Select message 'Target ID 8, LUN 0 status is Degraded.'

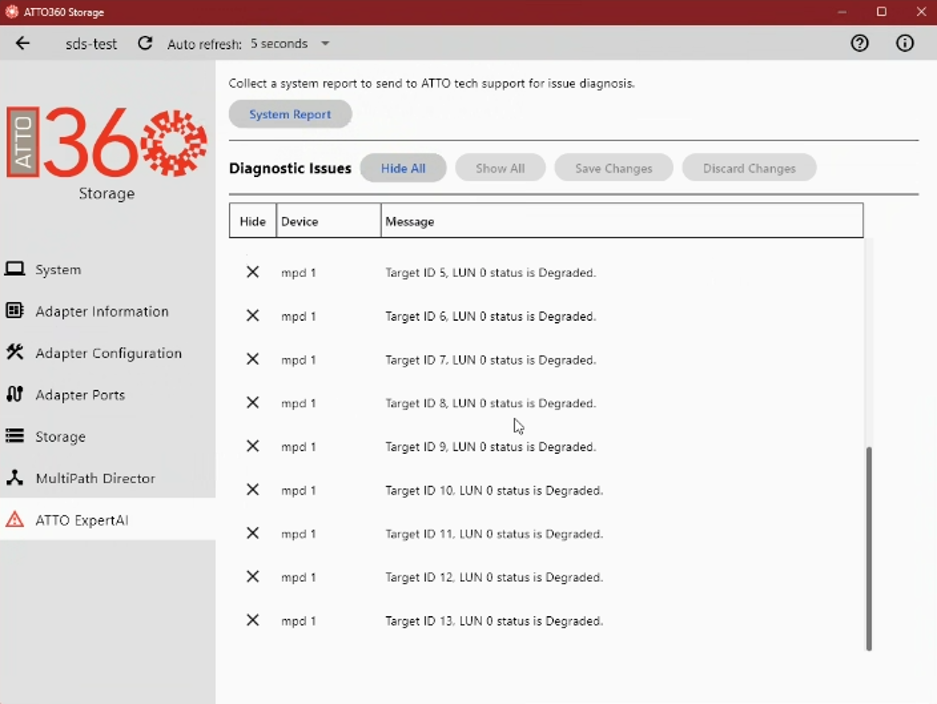click(x=491, y=403)
